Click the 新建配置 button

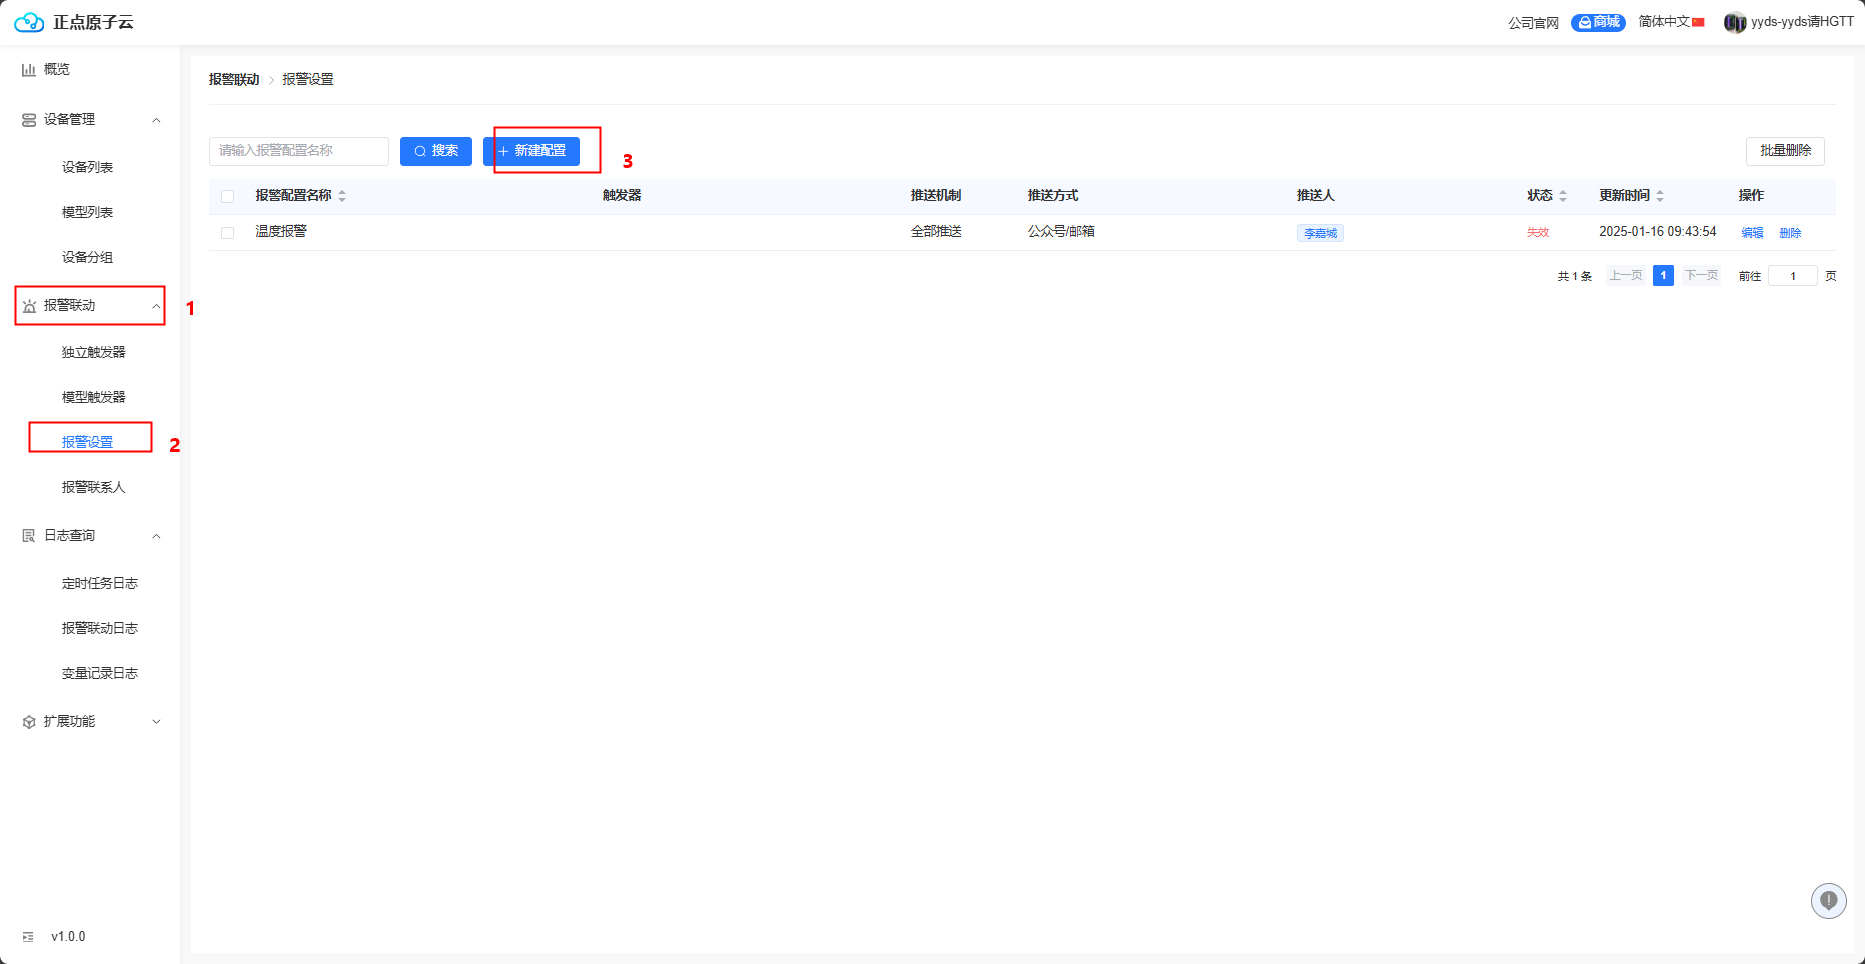pyautogui.click(x=531, y=151)
